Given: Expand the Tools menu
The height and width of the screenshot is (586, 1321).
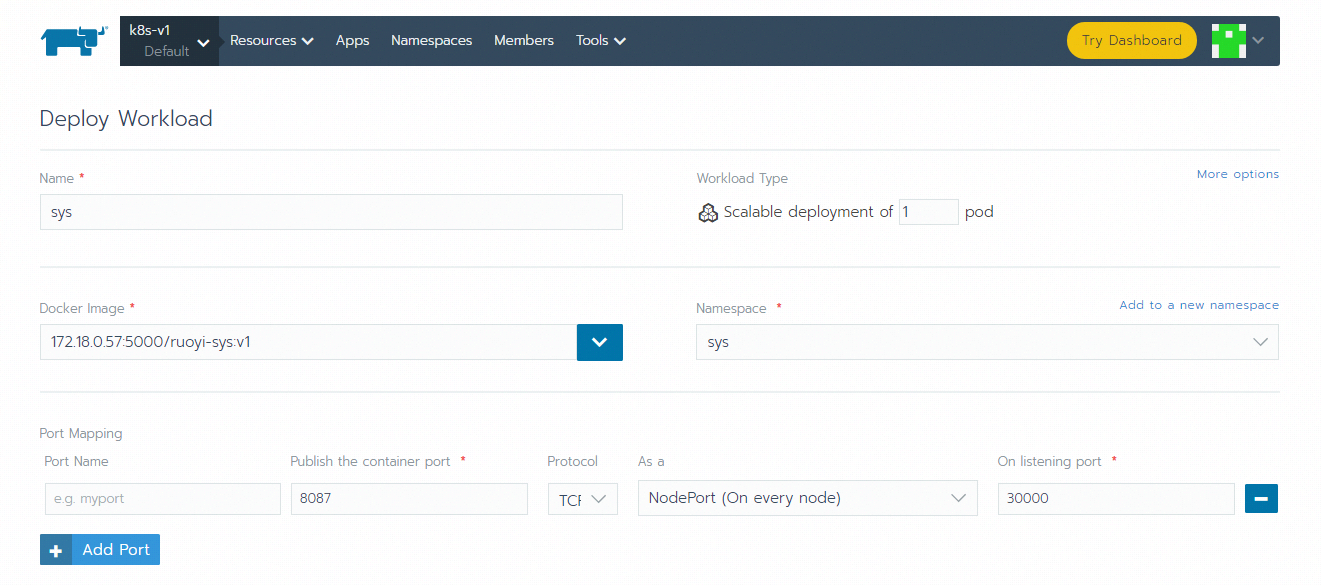Looking at the screenshot, I should coord(600,41).
